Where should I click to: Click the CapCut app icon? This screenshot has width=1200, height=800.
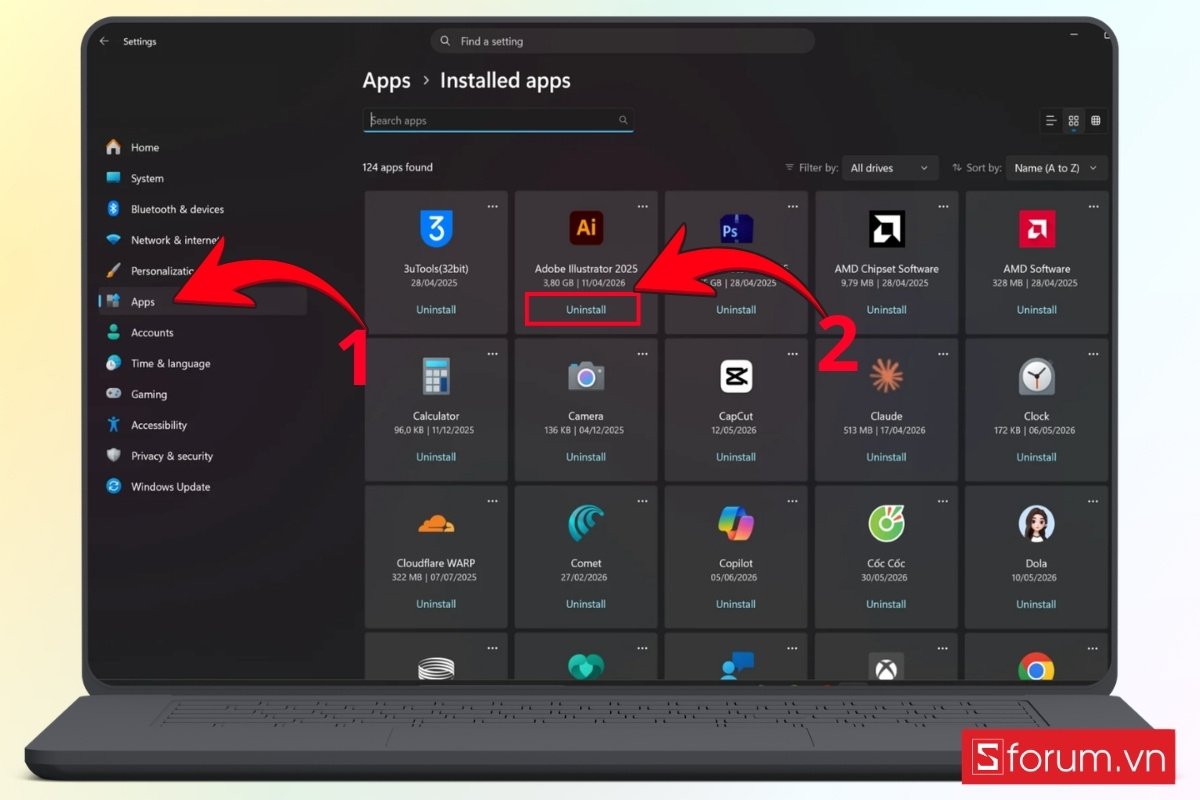point(736,376)
